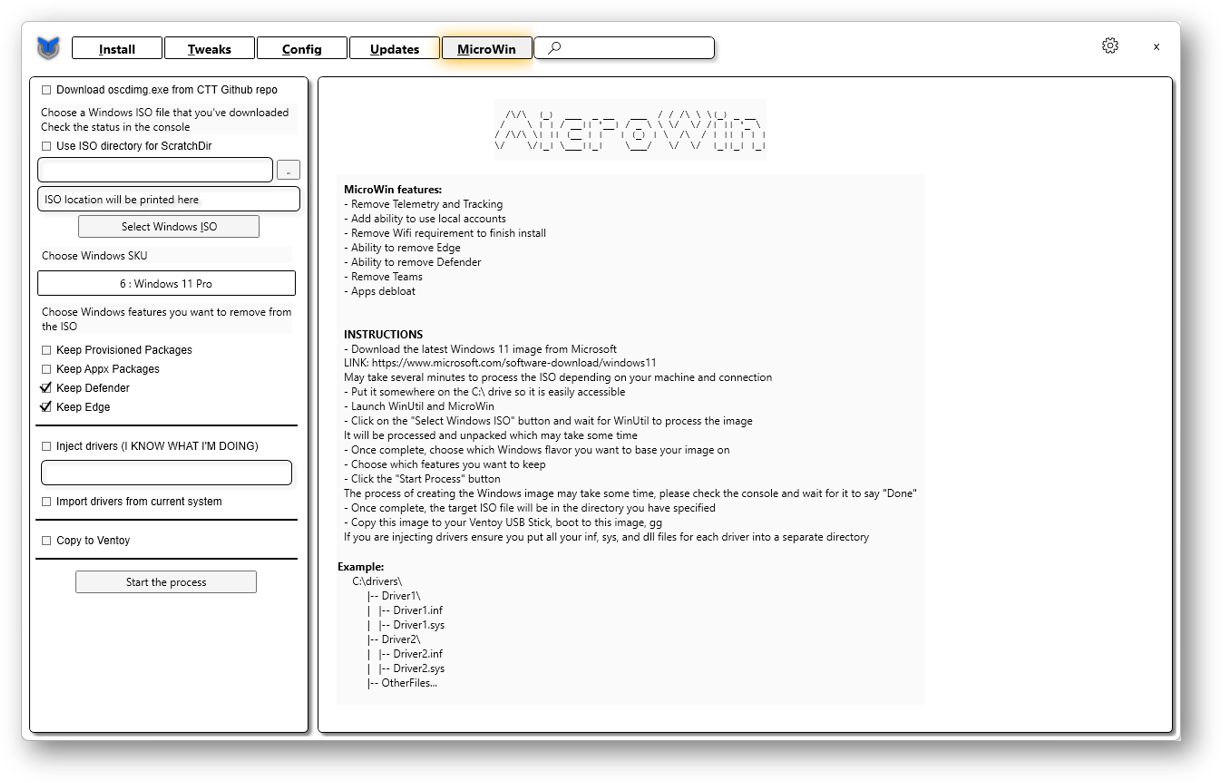
Task: Click the 'Driver1.inf' example entry
Action: [418, 610]
